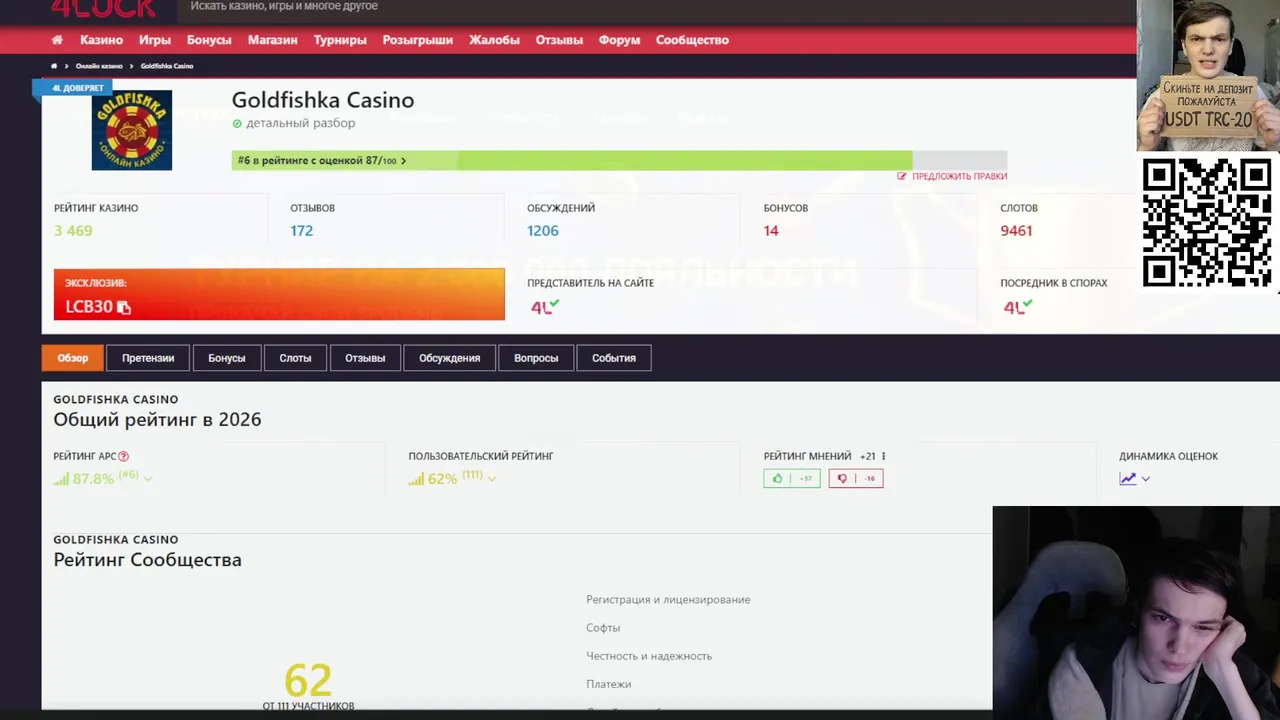Click the Goldfishka casino logo thumbnail
Image resolution: width=1280 pixels, height=720 pixels.
coord(132,130)
